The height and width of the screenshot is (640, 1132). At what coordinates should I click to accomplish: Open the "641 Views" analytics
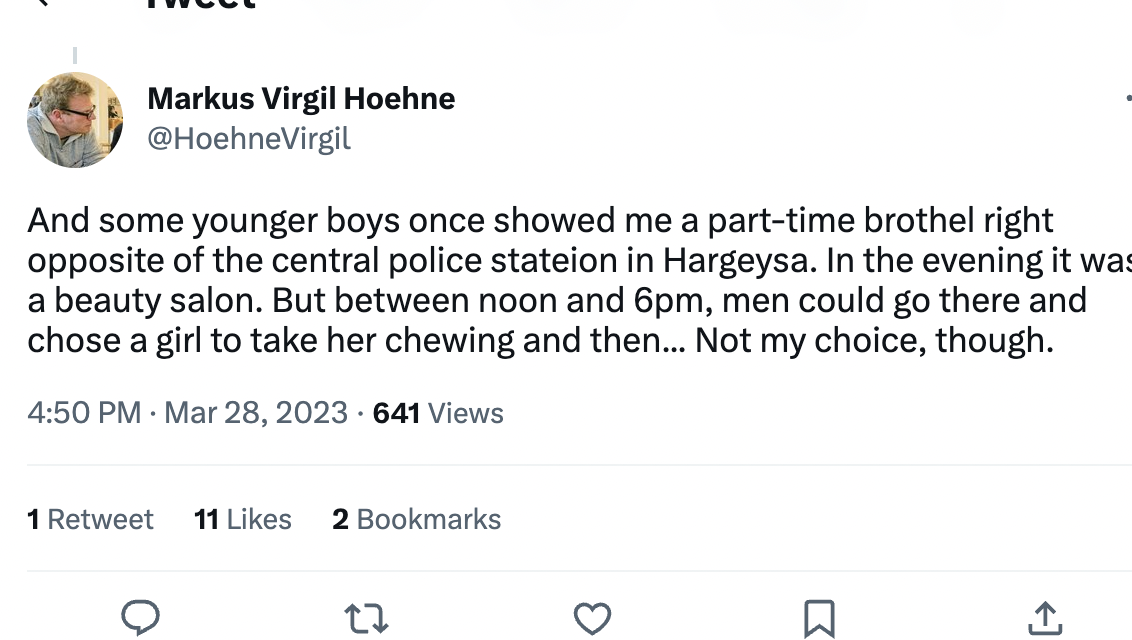coord(438,413)
